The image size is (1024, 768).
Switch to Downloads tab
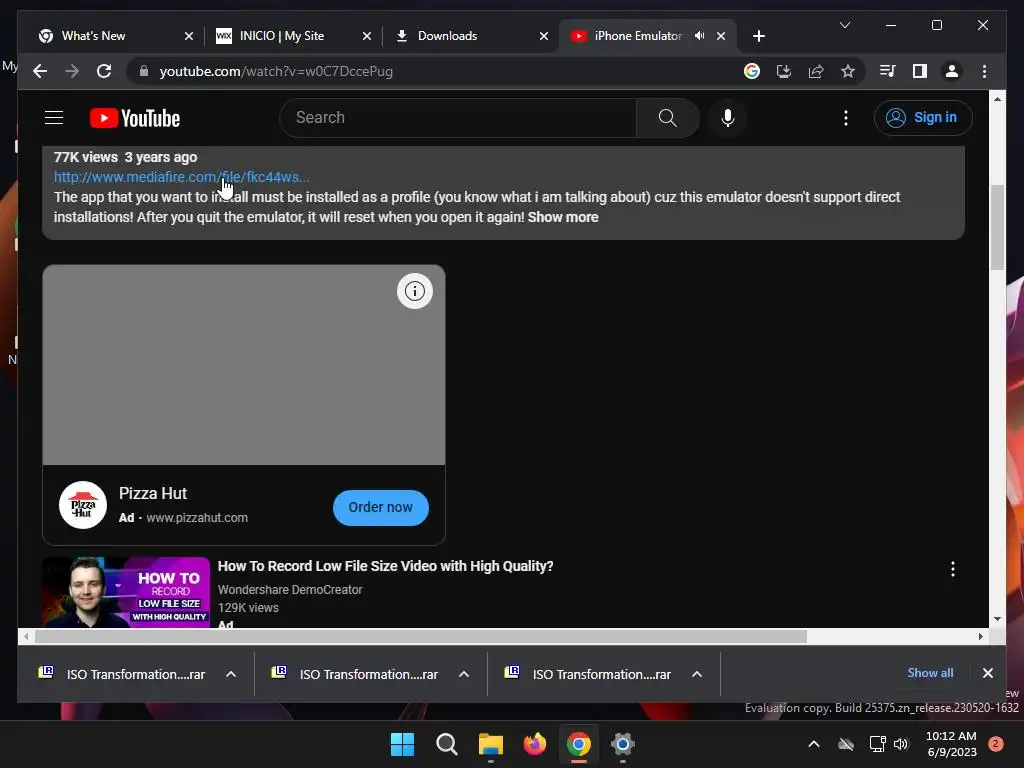point(447,36)
